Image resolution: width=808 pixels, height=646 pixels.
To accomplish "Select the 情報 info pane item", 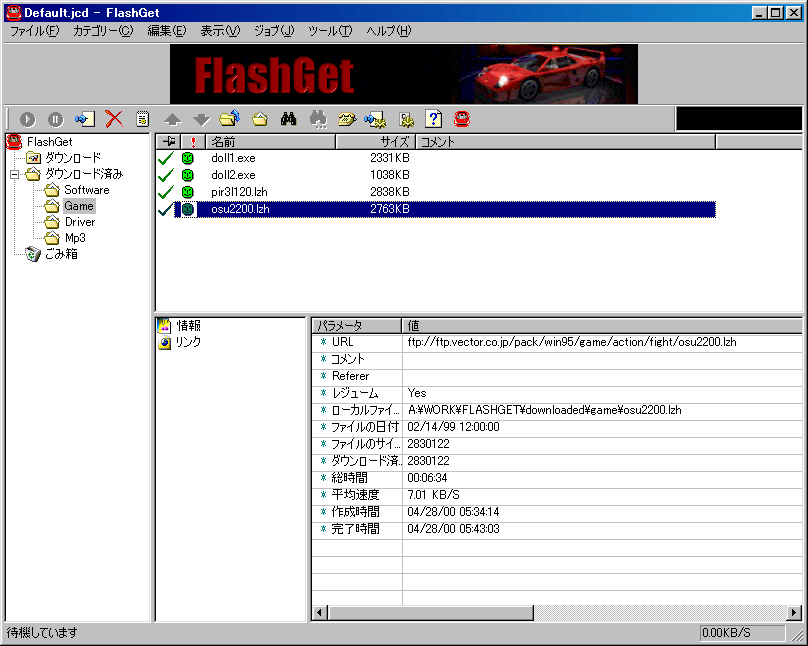I will tap(188, 326).
